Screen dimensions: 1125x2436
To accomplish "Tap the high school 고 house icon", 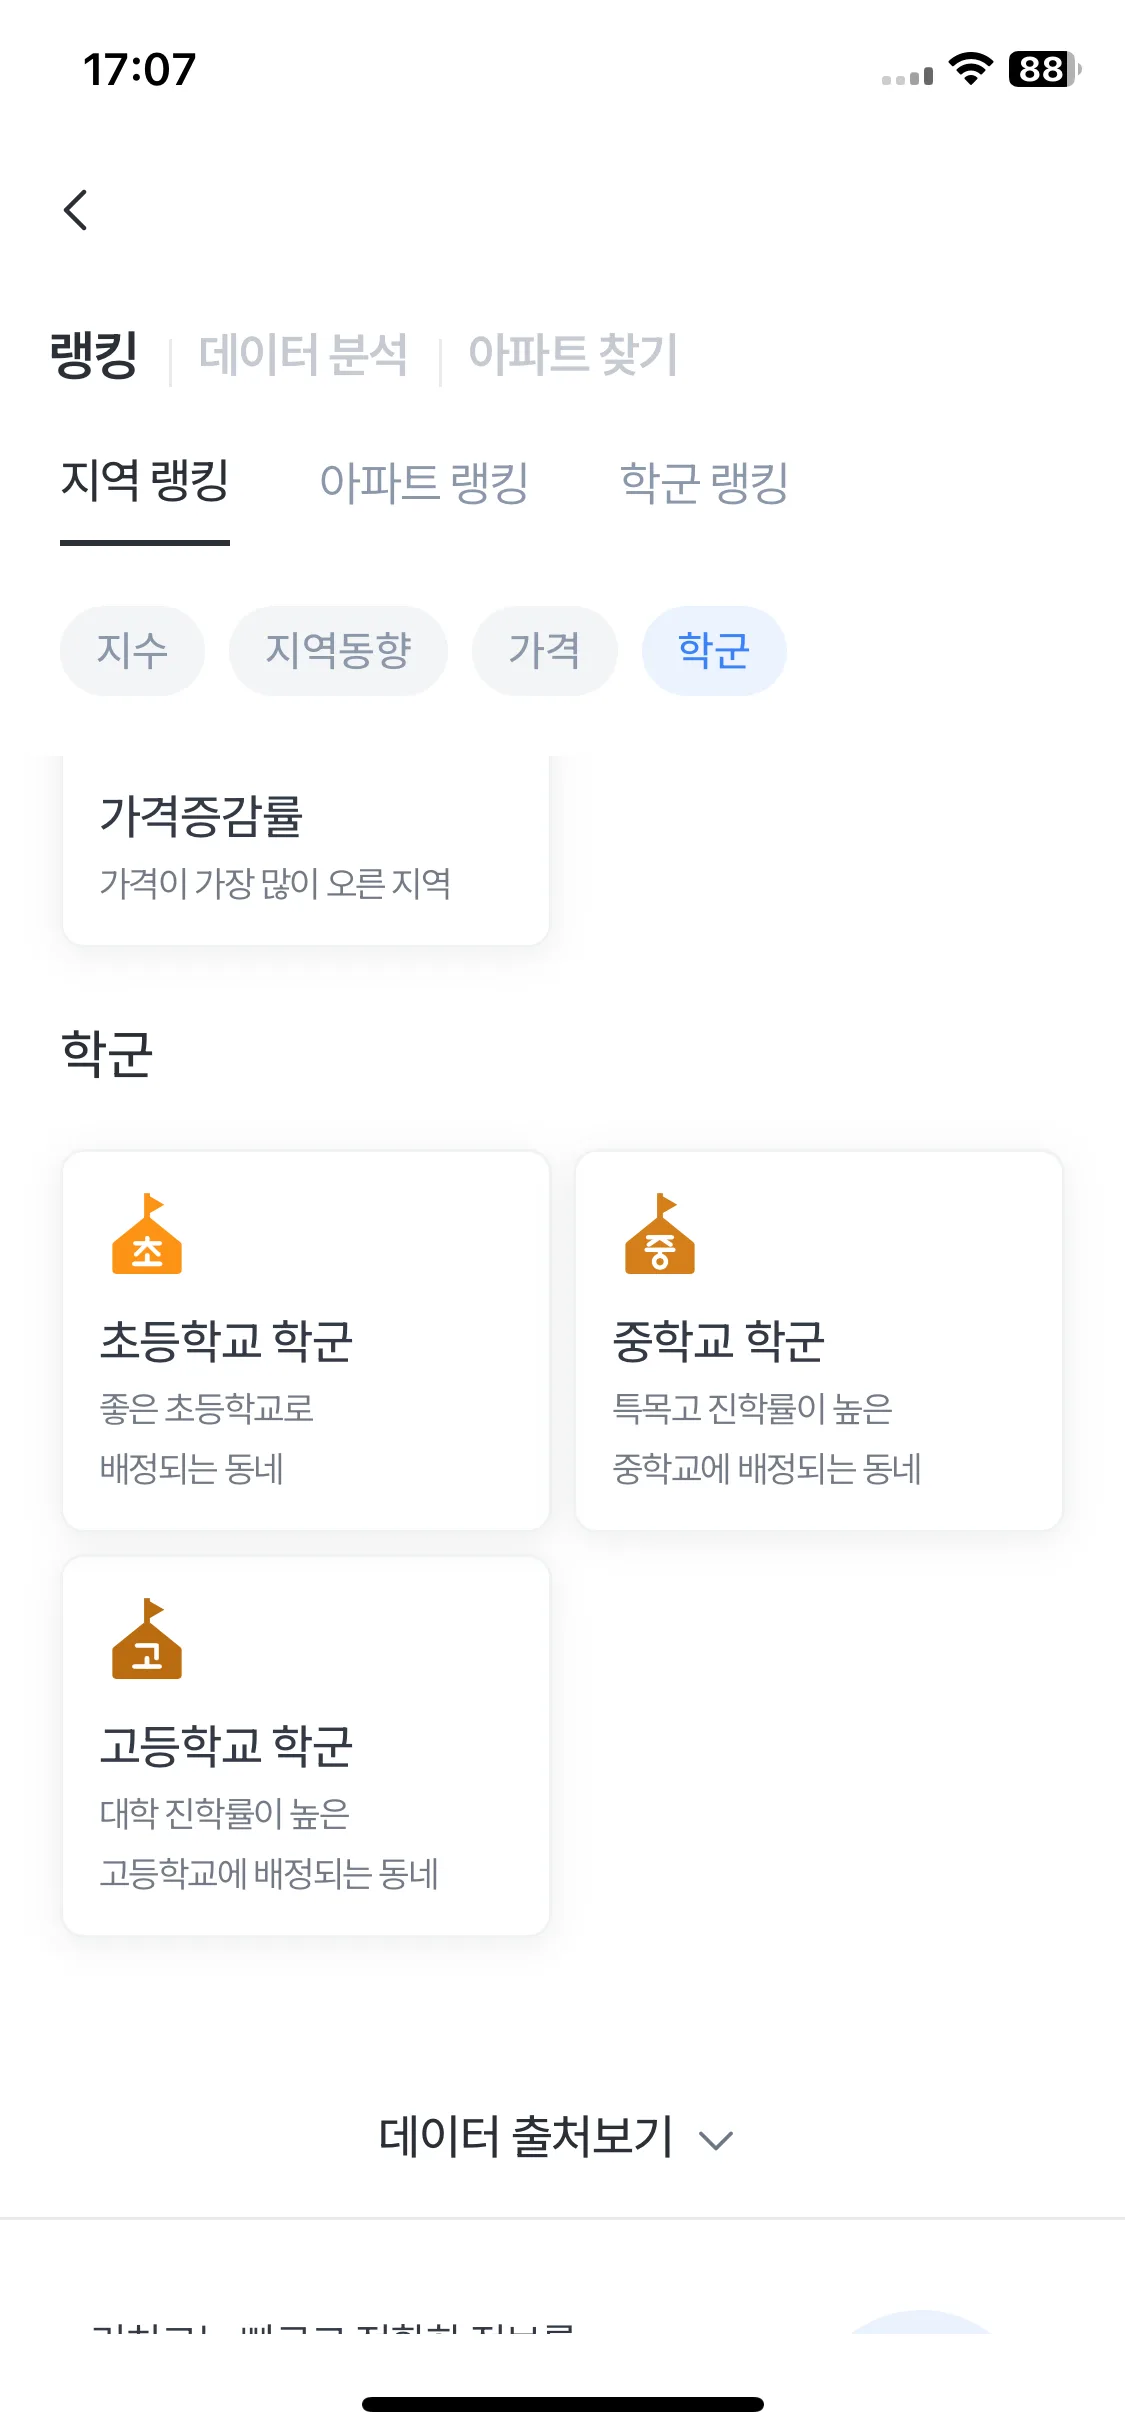I will (x=147, y=1638).
